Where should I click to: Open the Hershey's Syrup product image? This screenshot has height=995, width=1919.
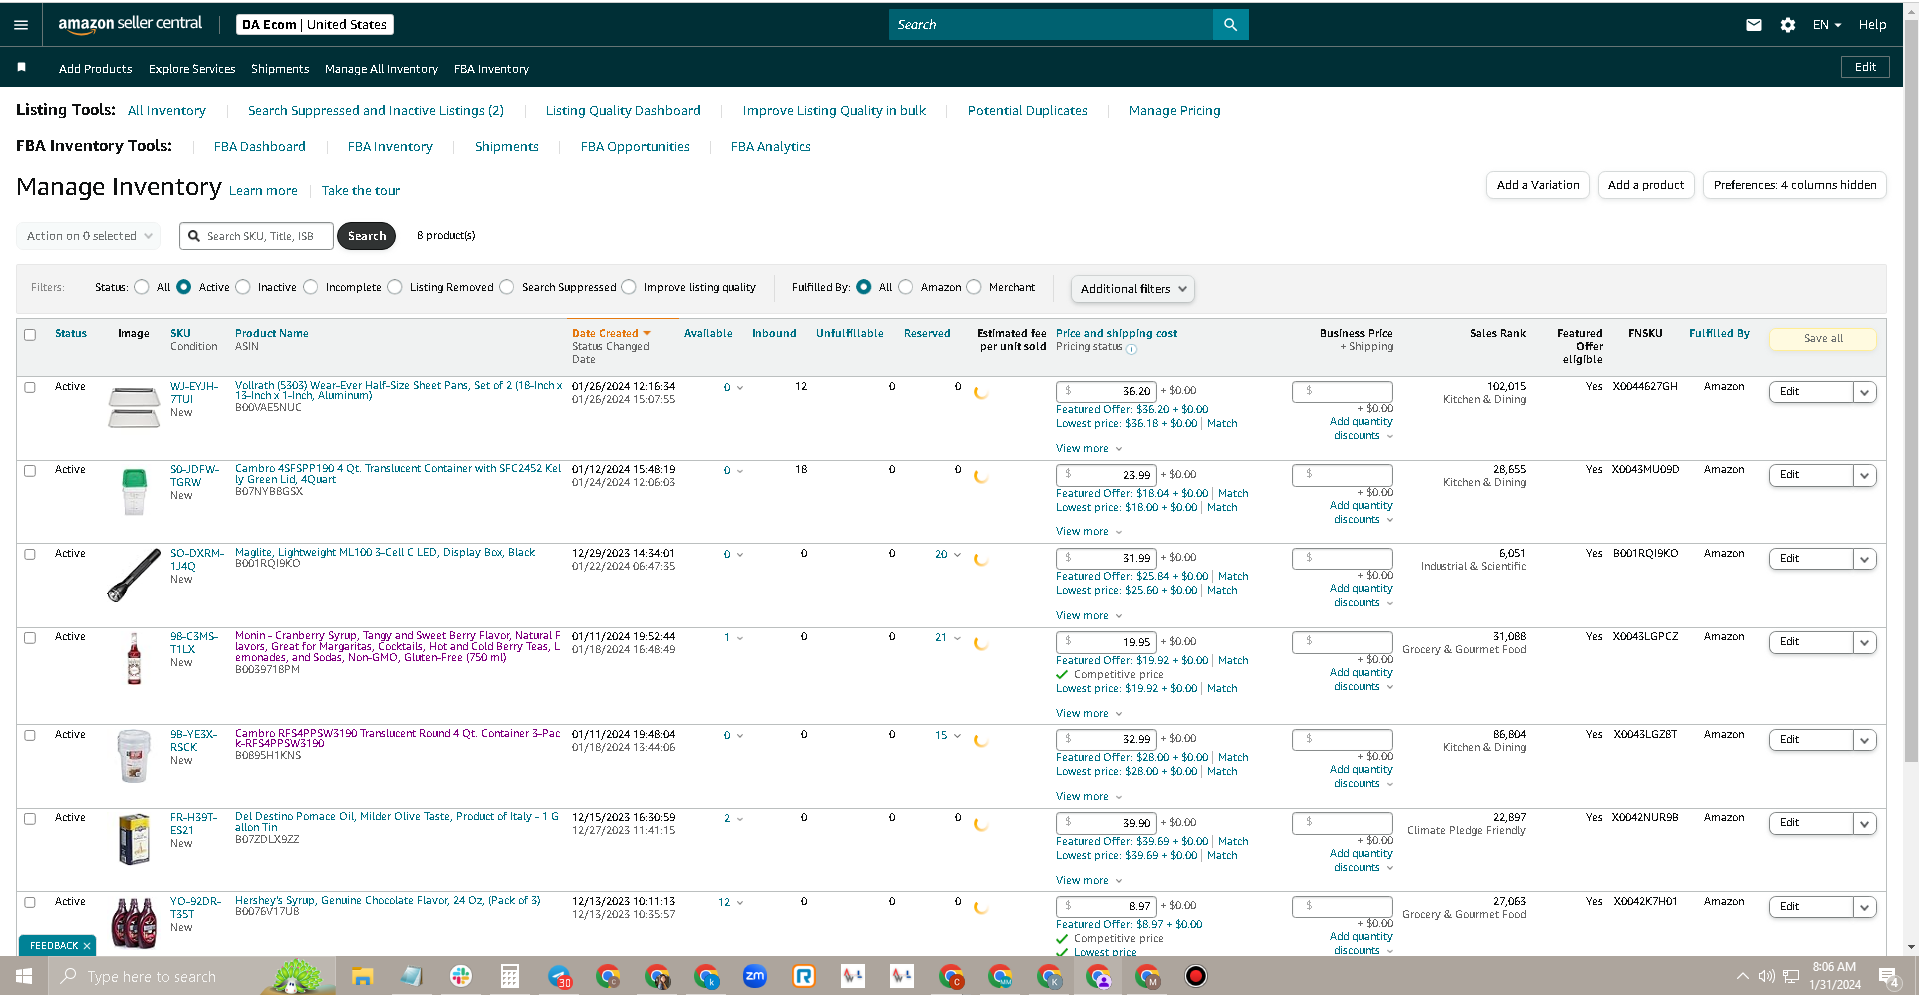(134, 922)
